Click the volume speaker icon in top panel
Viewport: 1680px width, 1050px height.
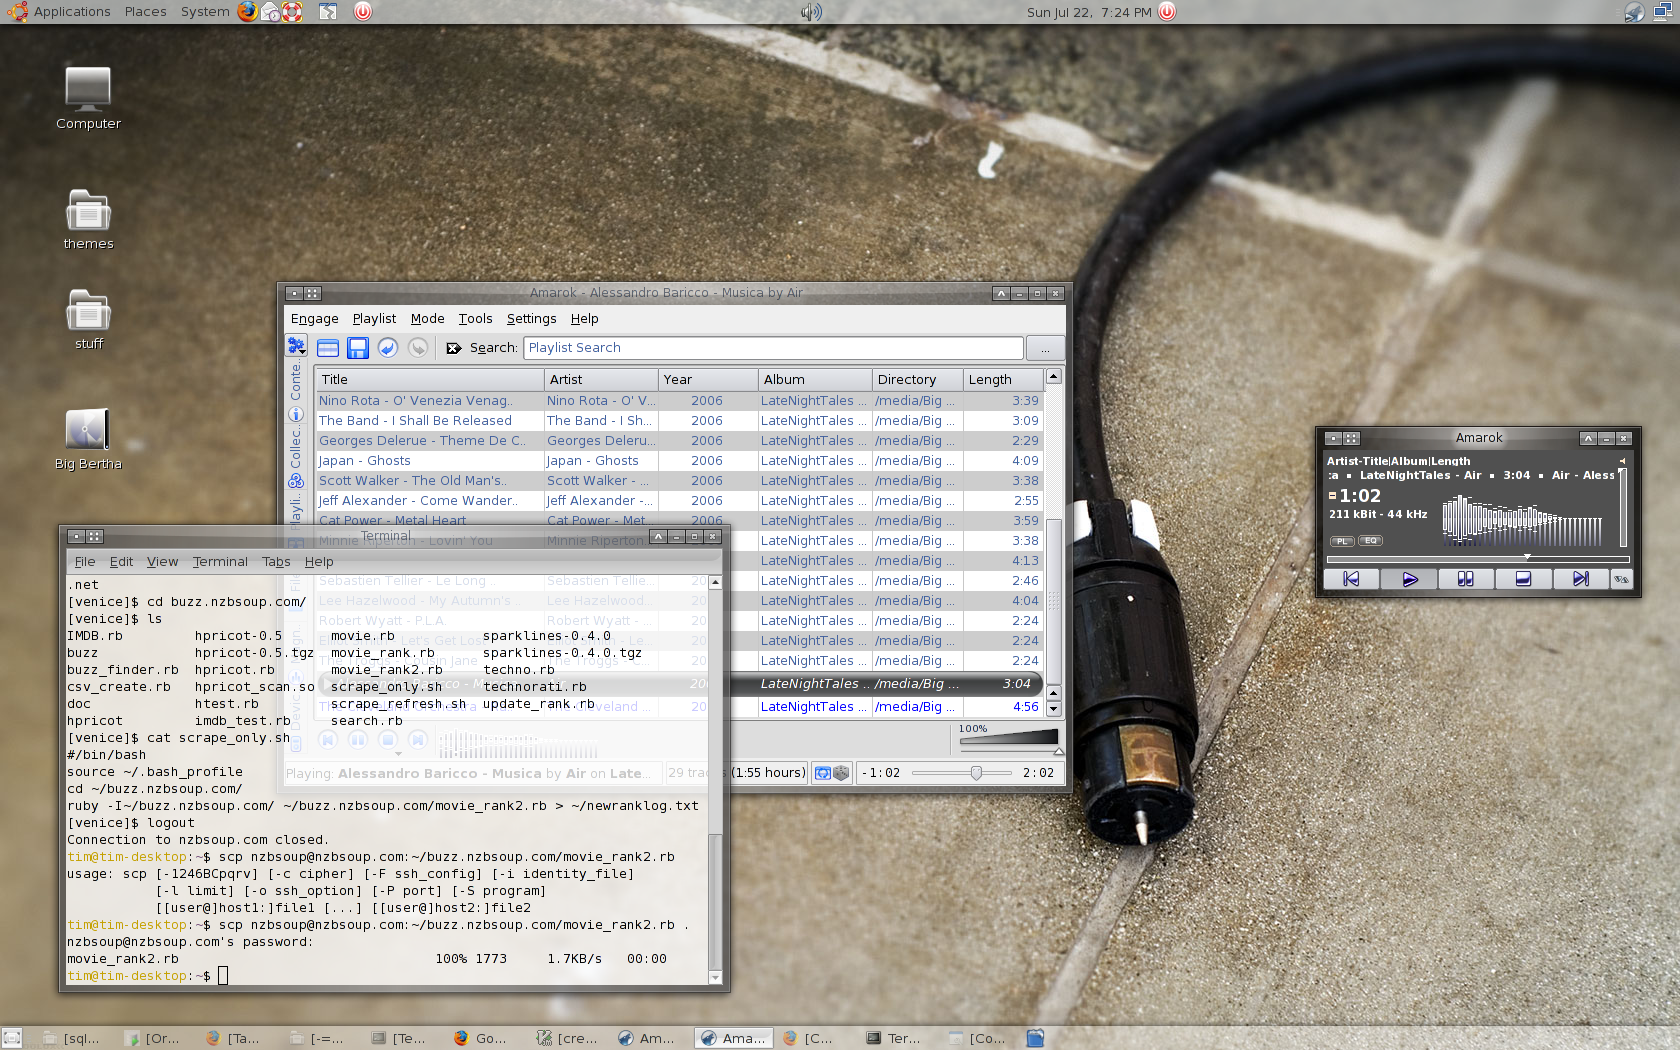pyautogui.click(x=811, y=12)
